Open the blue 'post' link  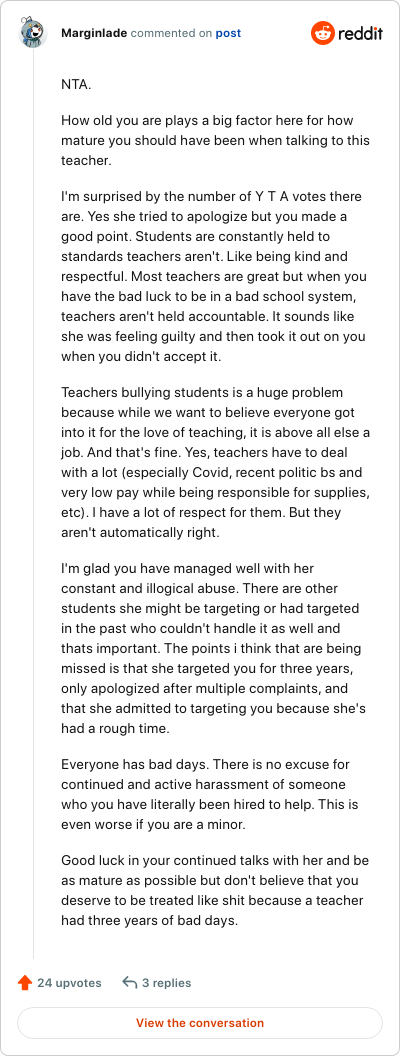tap(228, 33)
